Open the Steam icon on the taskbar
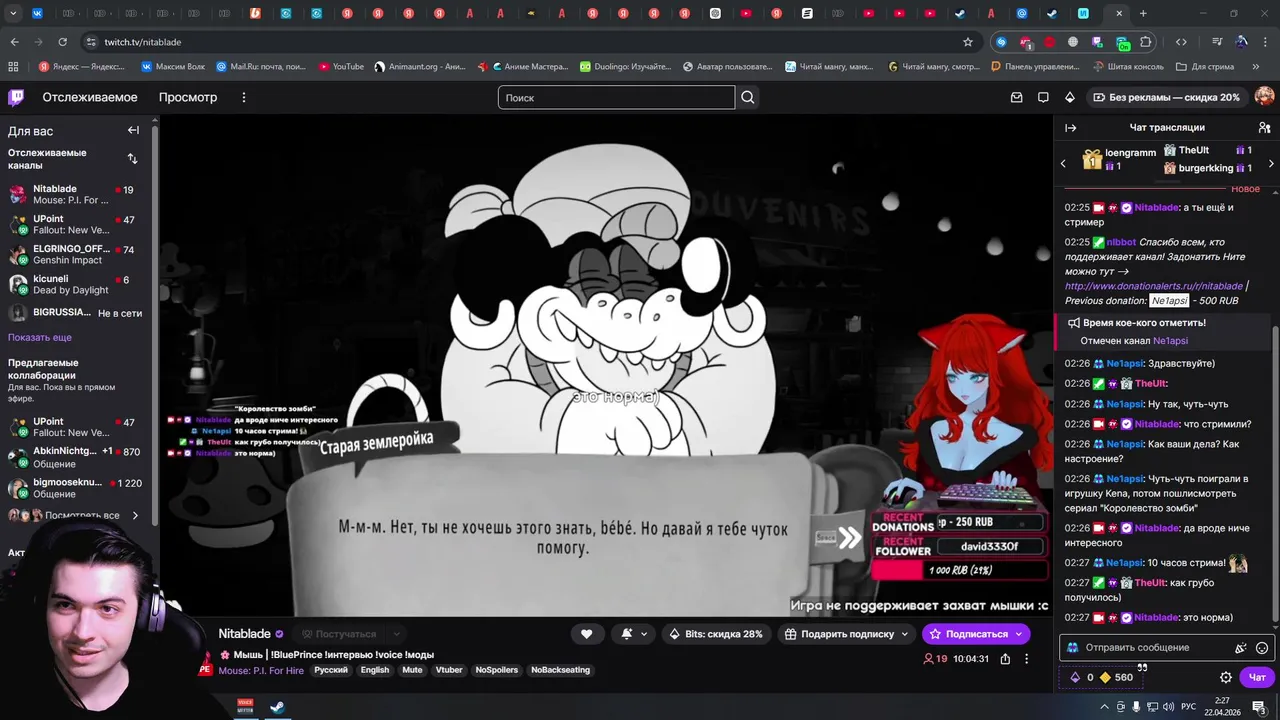 pos(277,707)
